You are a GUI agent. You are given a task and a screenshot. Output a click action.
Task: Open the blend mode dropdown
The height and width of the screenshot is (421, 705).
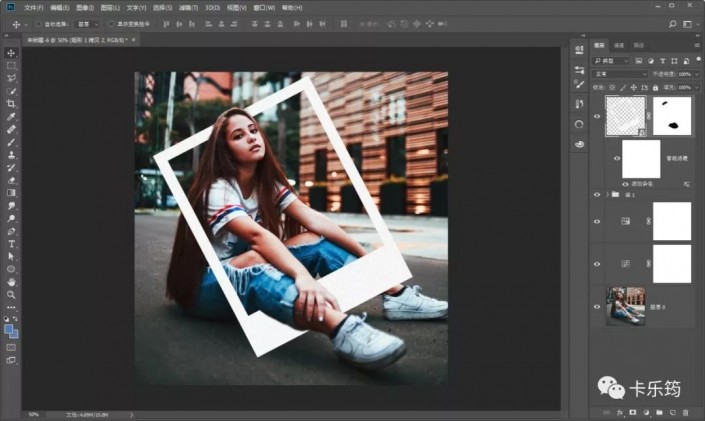click(x=620, y=74)
